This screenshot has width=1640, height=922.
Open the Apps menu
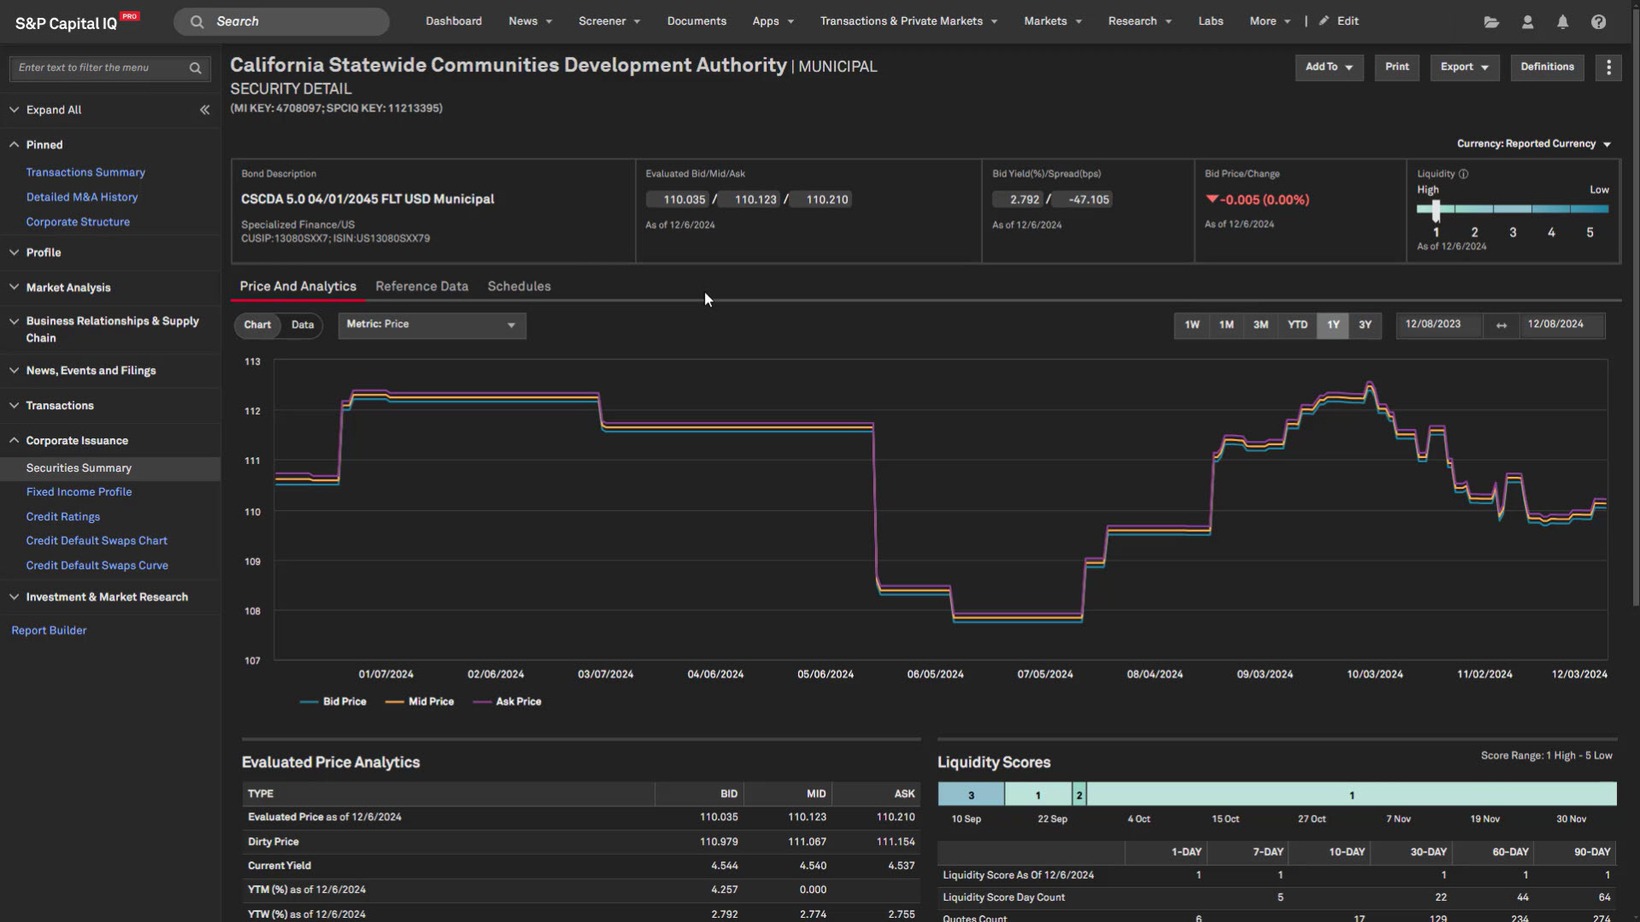tap(773, 21)
